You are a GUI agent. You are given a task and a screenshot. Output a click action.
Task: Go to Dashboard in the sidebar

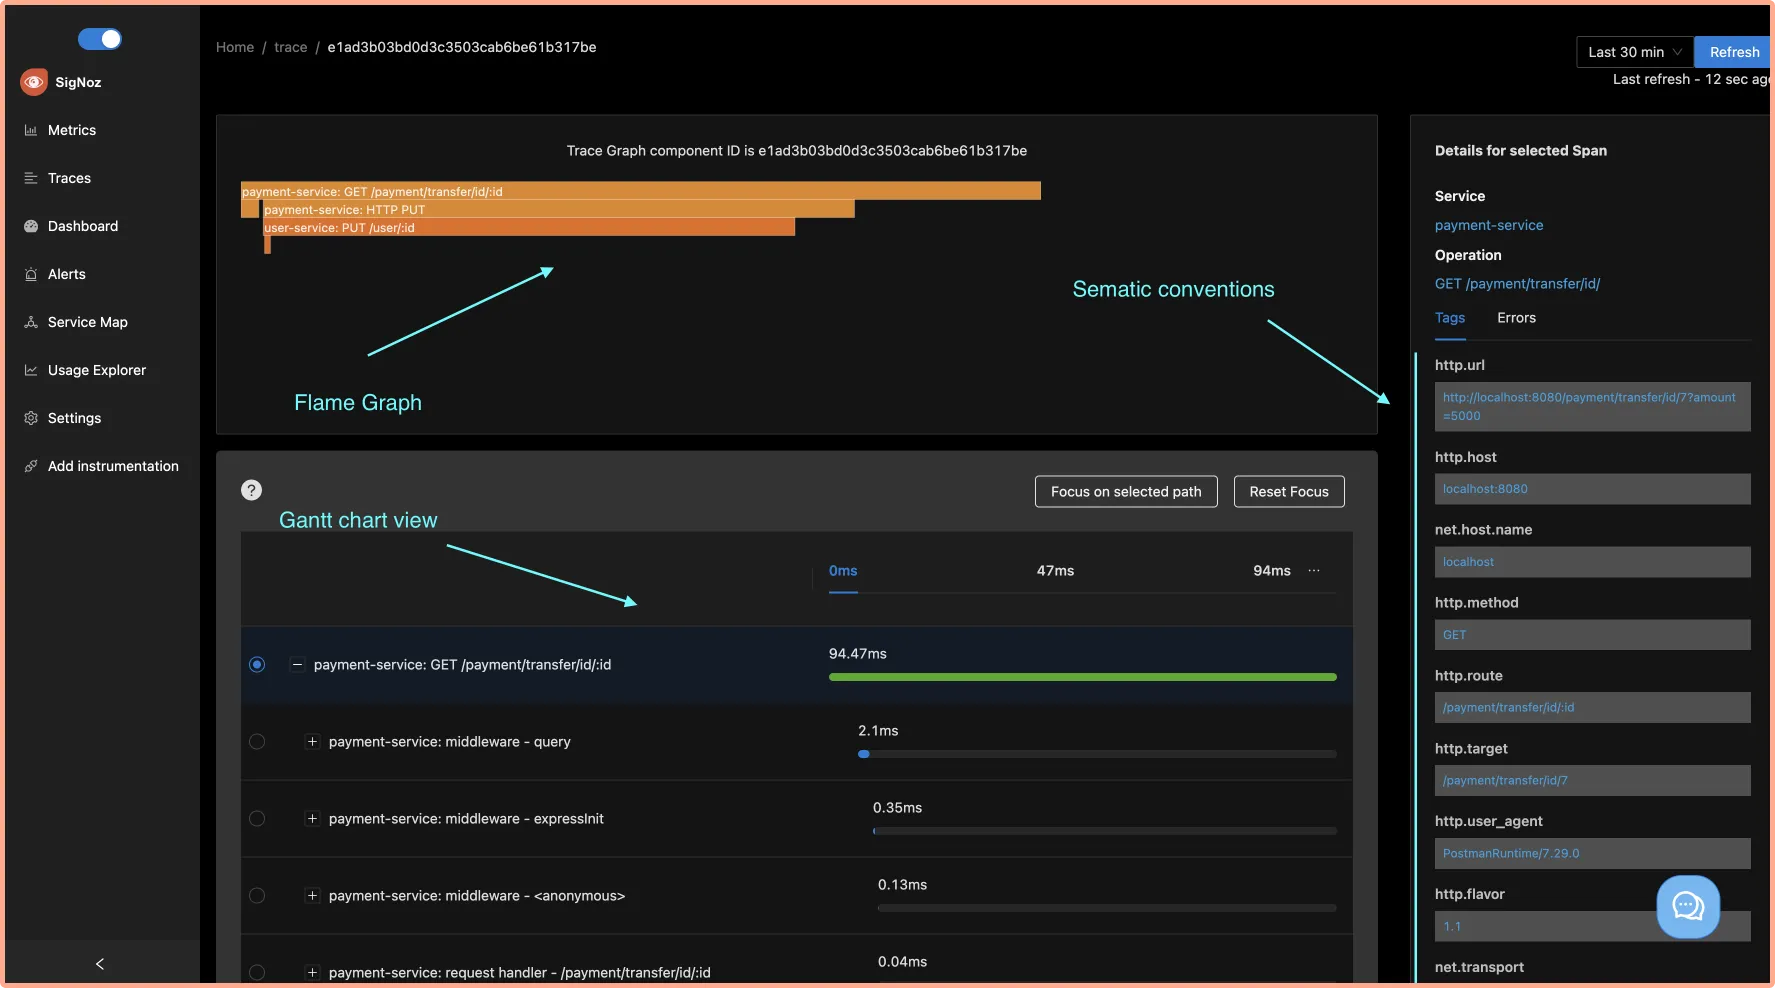tap(83, 226)
